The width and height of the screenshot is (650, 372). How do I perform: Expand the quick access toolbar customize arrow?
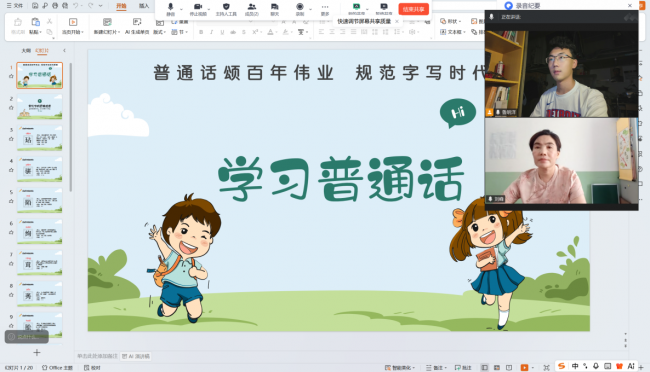tap(100, 6)
